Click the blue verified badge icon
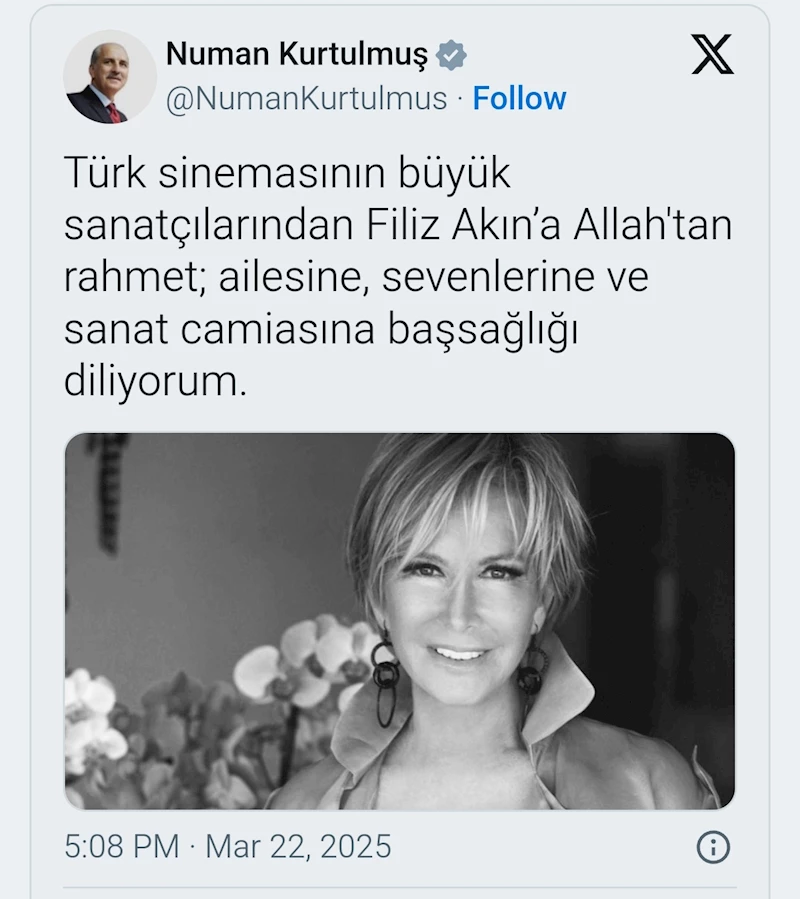800x899 pixels. (451, 55)
